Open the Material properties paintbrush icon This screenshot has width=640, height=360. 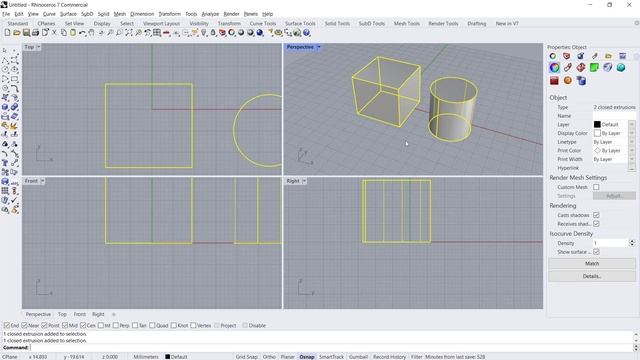tap(567, 68)
